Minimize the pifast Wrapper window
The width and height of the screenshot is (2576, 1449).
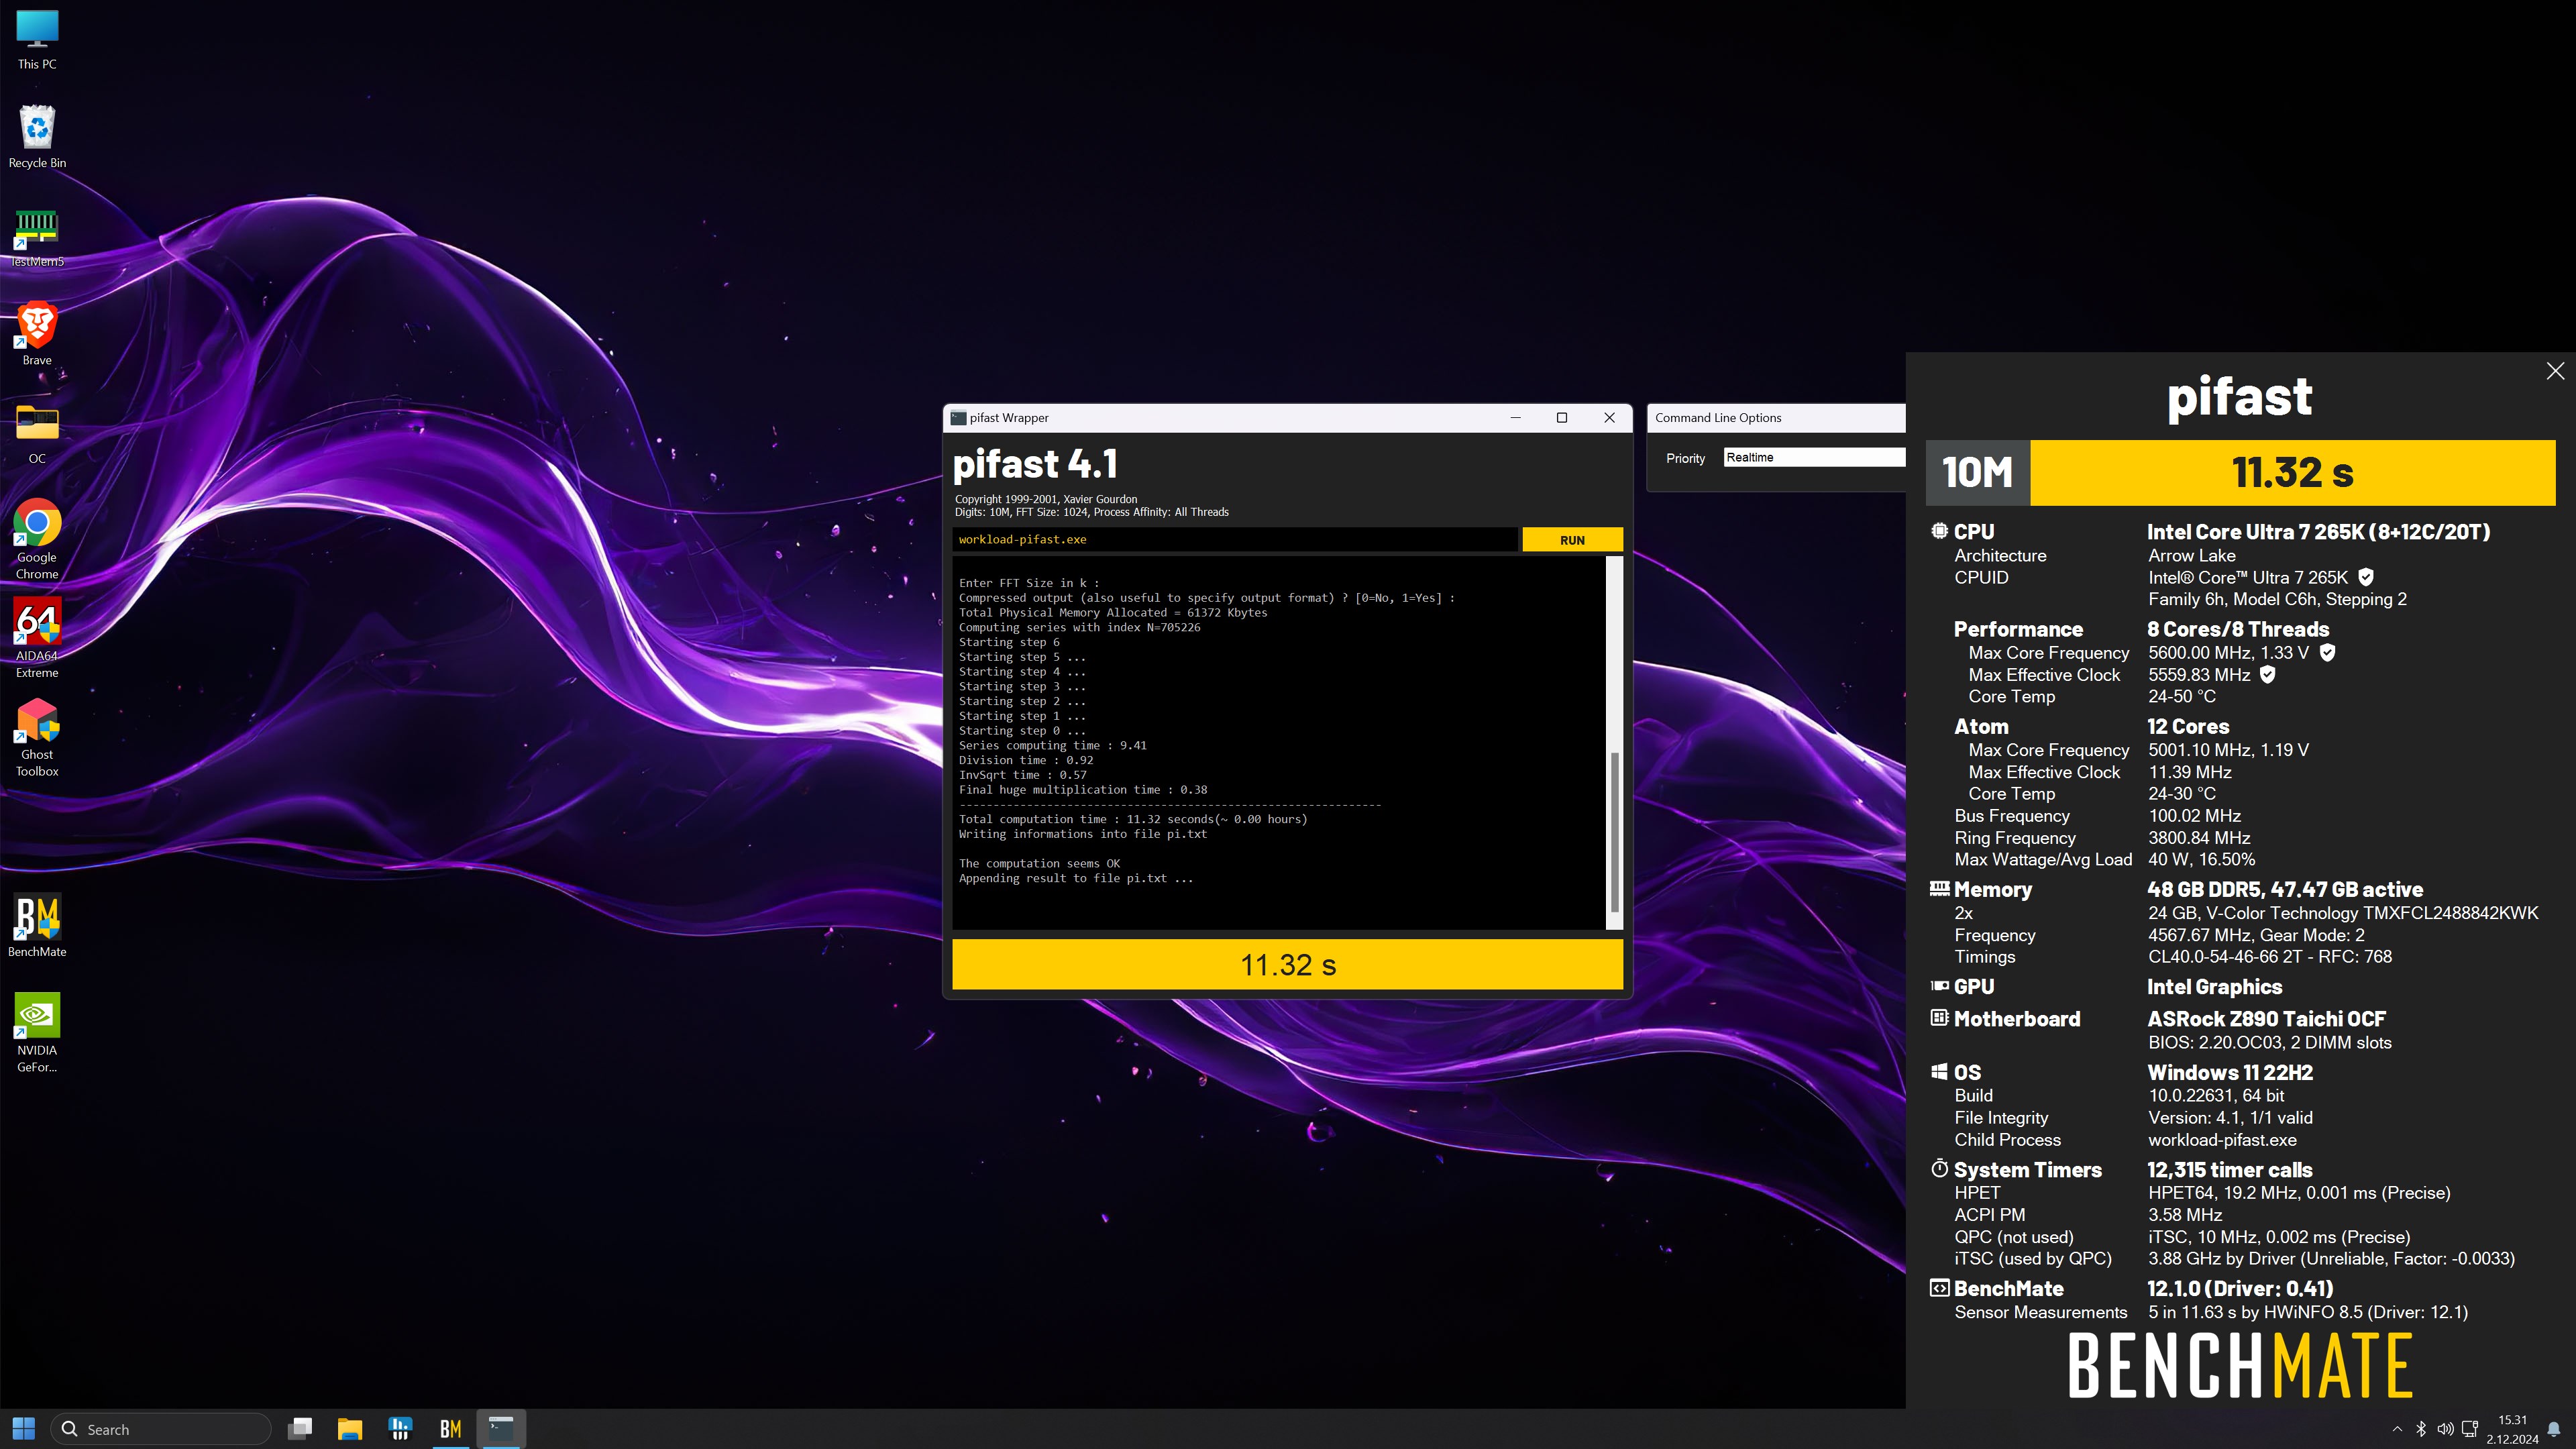[x=1515, y=418]
